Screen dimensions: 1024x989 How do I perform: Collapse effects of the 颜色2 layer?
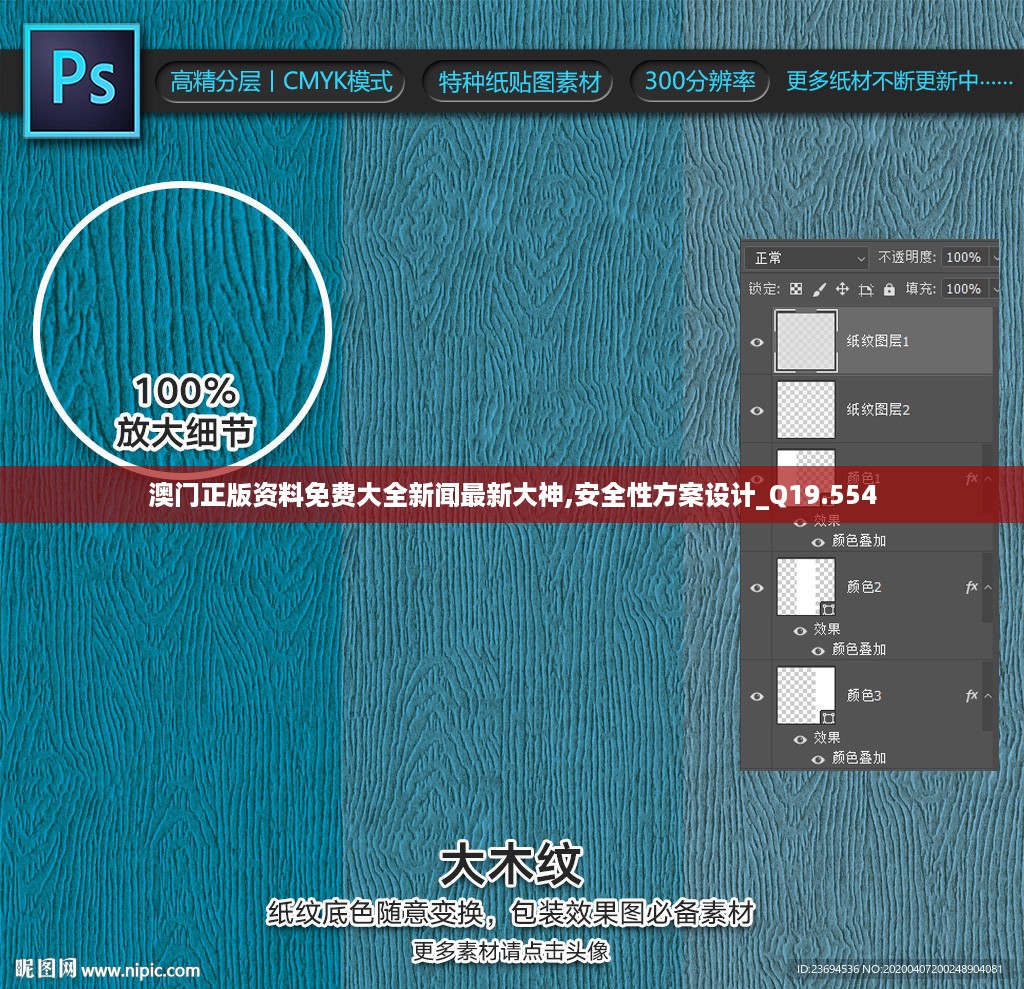tap(988, 588)
